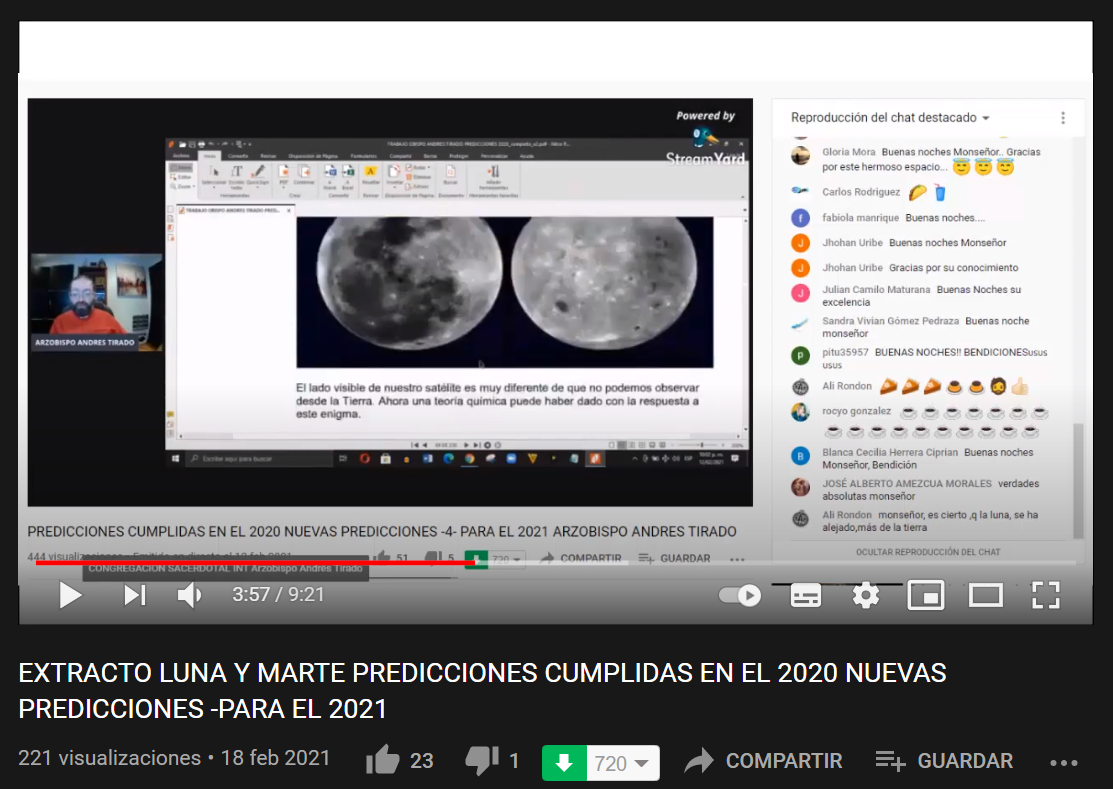Image resolution: width=1113 pixels, height=789 pixels.
Task: Click Ali Rondon's message about la luna
Action: point(930,521)
